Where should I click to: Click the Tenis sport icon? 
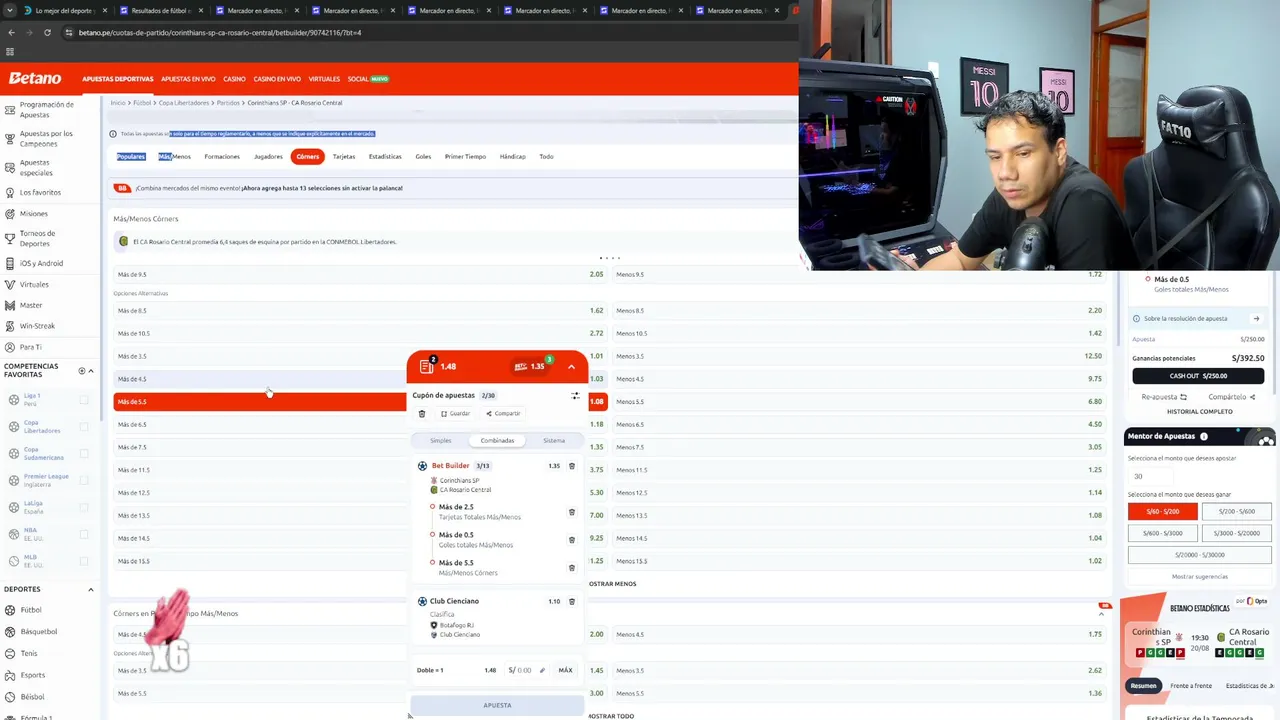[9, 653]
